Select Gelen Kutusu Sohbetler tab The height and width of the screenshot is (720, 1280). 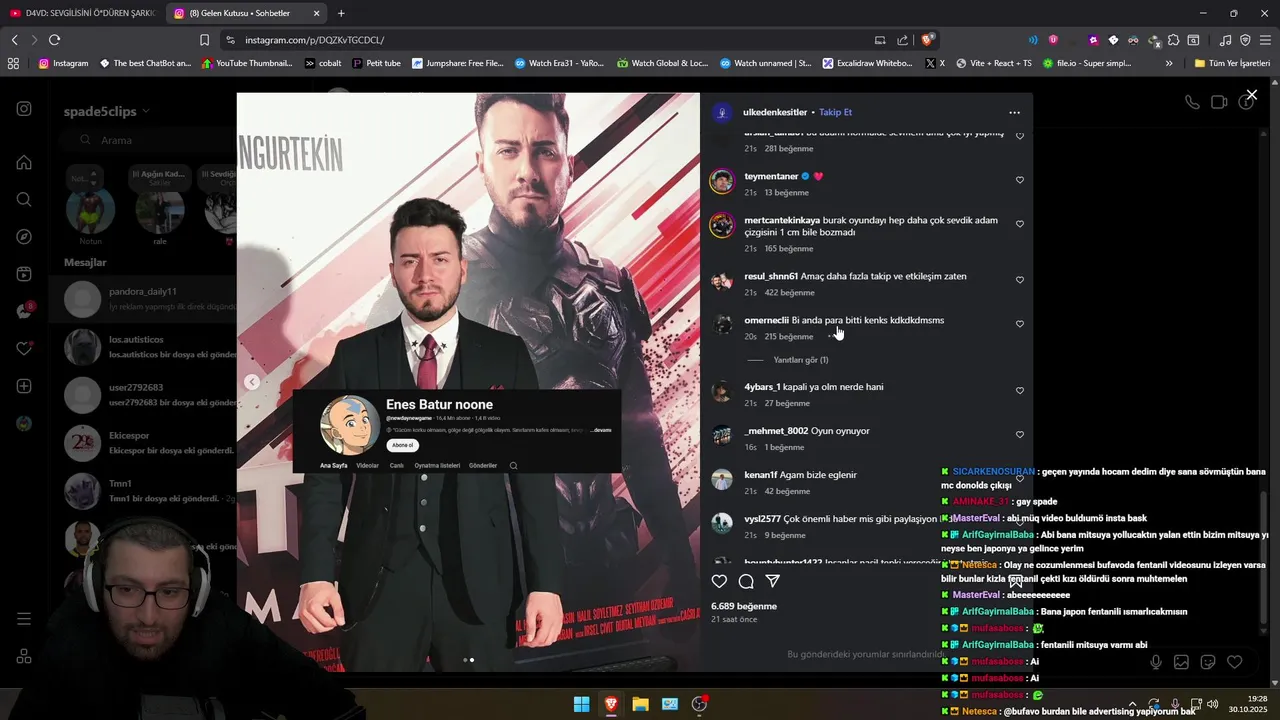coord(246,13)
